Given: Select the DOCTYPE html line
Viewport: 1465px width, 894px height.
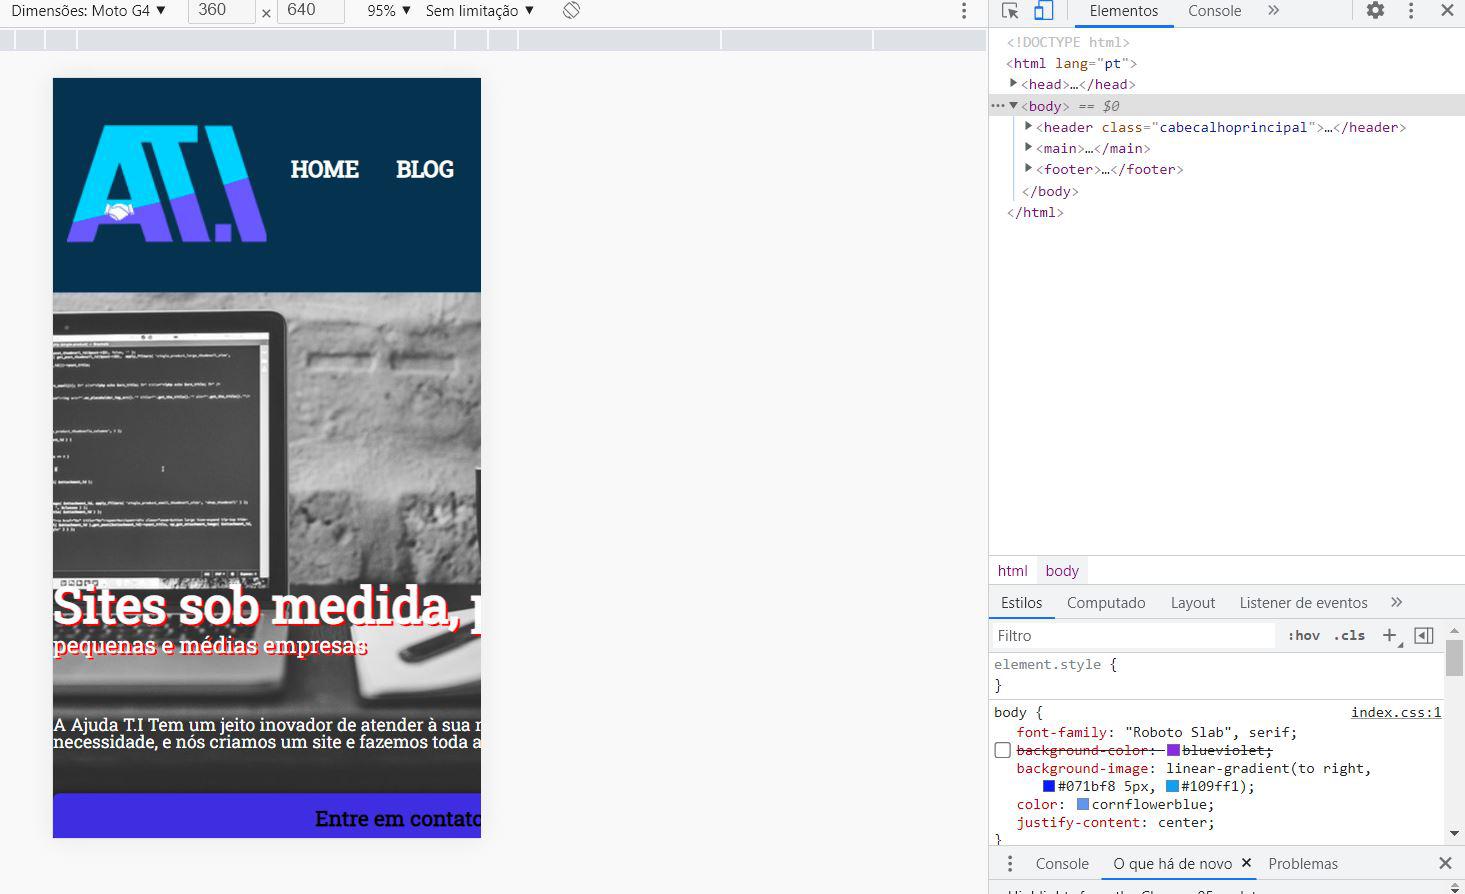Looking at the screenshot, I should coord(1068,42).
